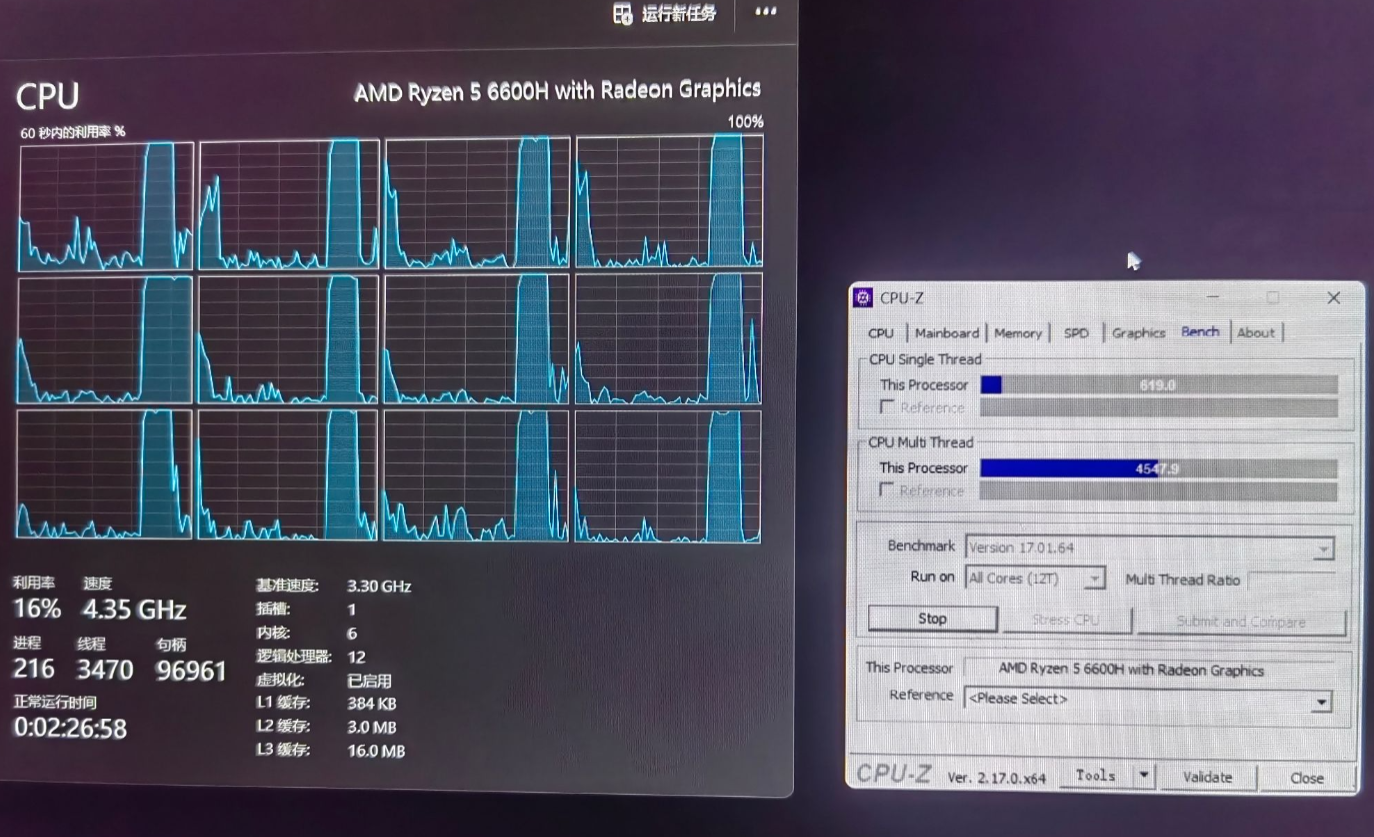
Task: Switch to the Mainboard tab
Action: 947,333
